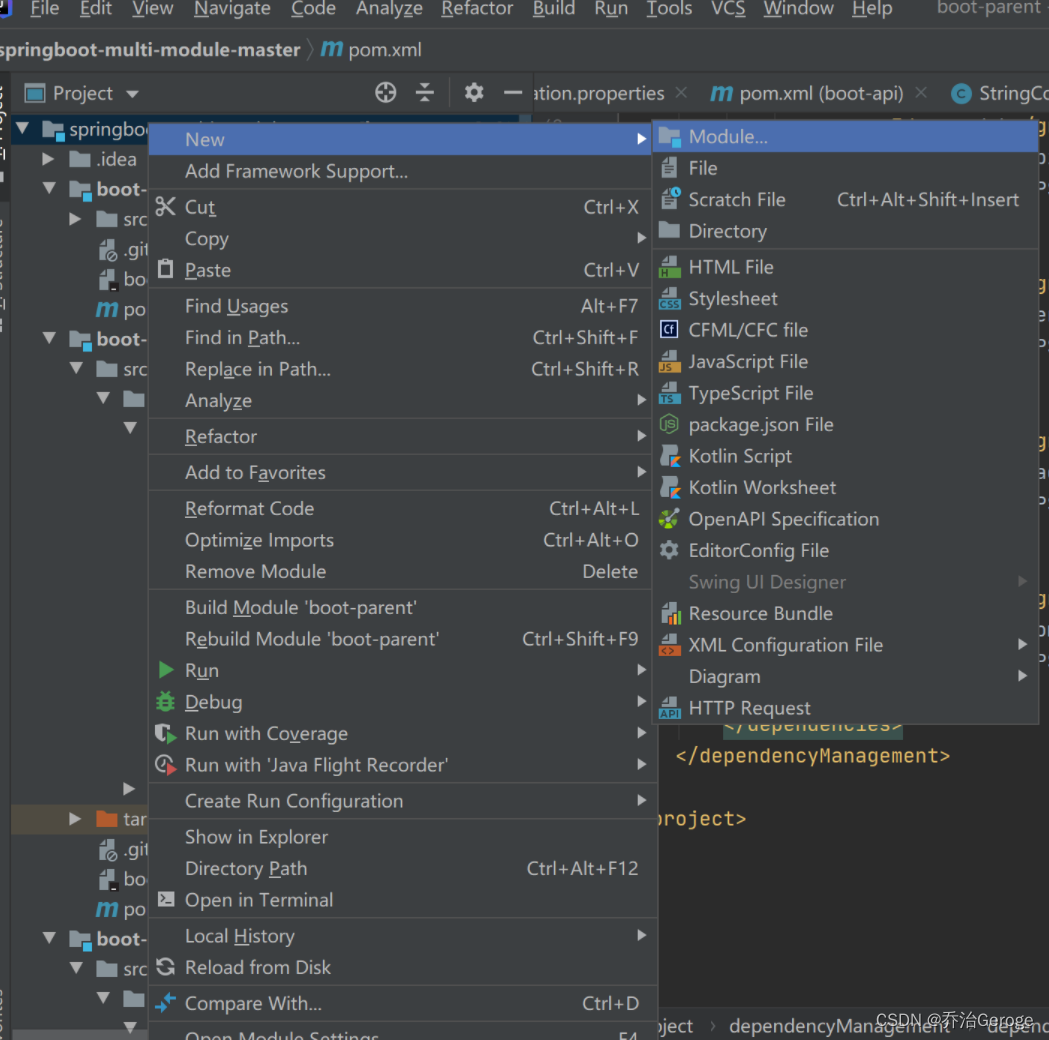
Task: Click the JavaScript File icon
Action: 670,361
